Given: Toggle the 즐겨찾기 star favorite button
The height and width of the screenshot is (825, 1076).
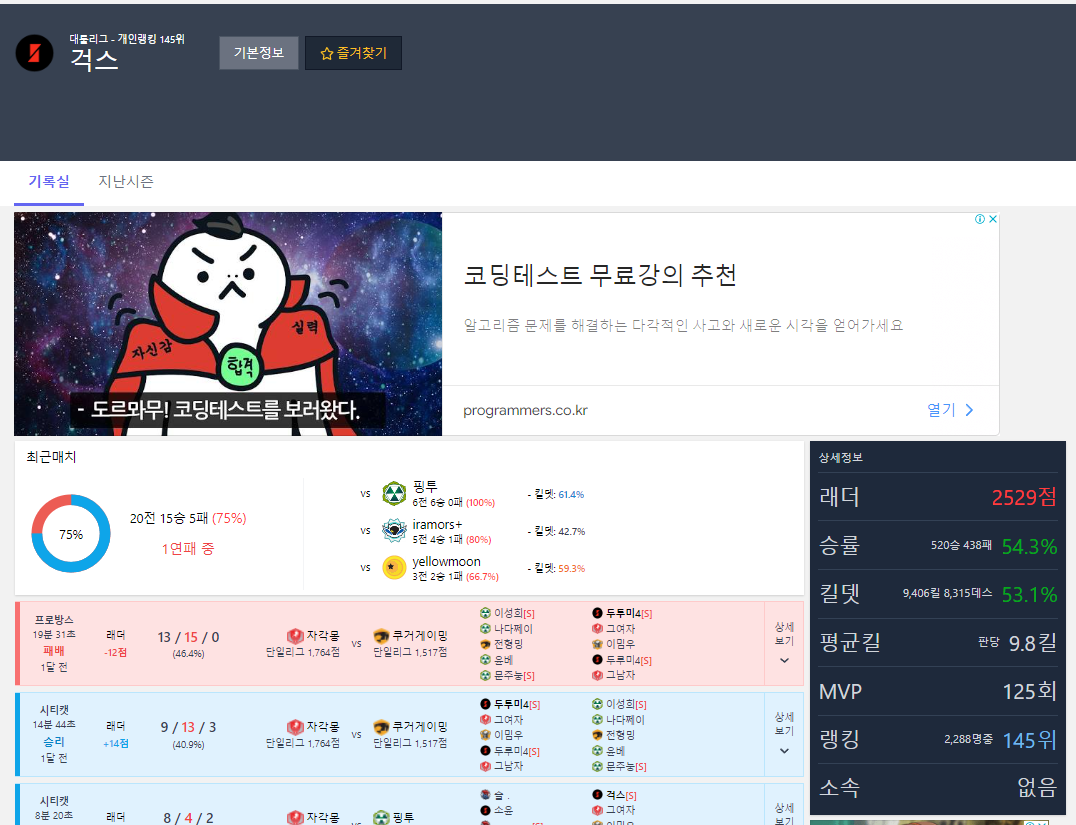Looking at the screenshot, I should (x=353, y=53).
